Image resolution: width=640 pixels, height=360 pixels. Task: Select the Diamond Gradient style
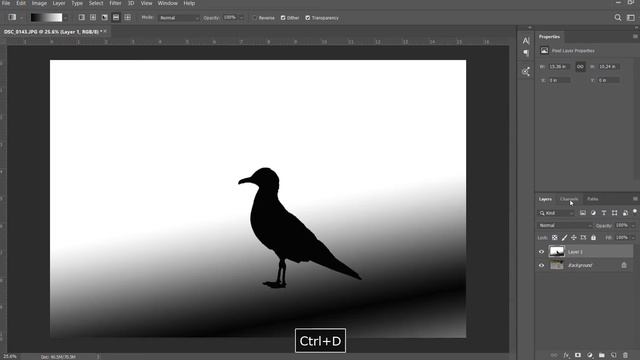127,18
